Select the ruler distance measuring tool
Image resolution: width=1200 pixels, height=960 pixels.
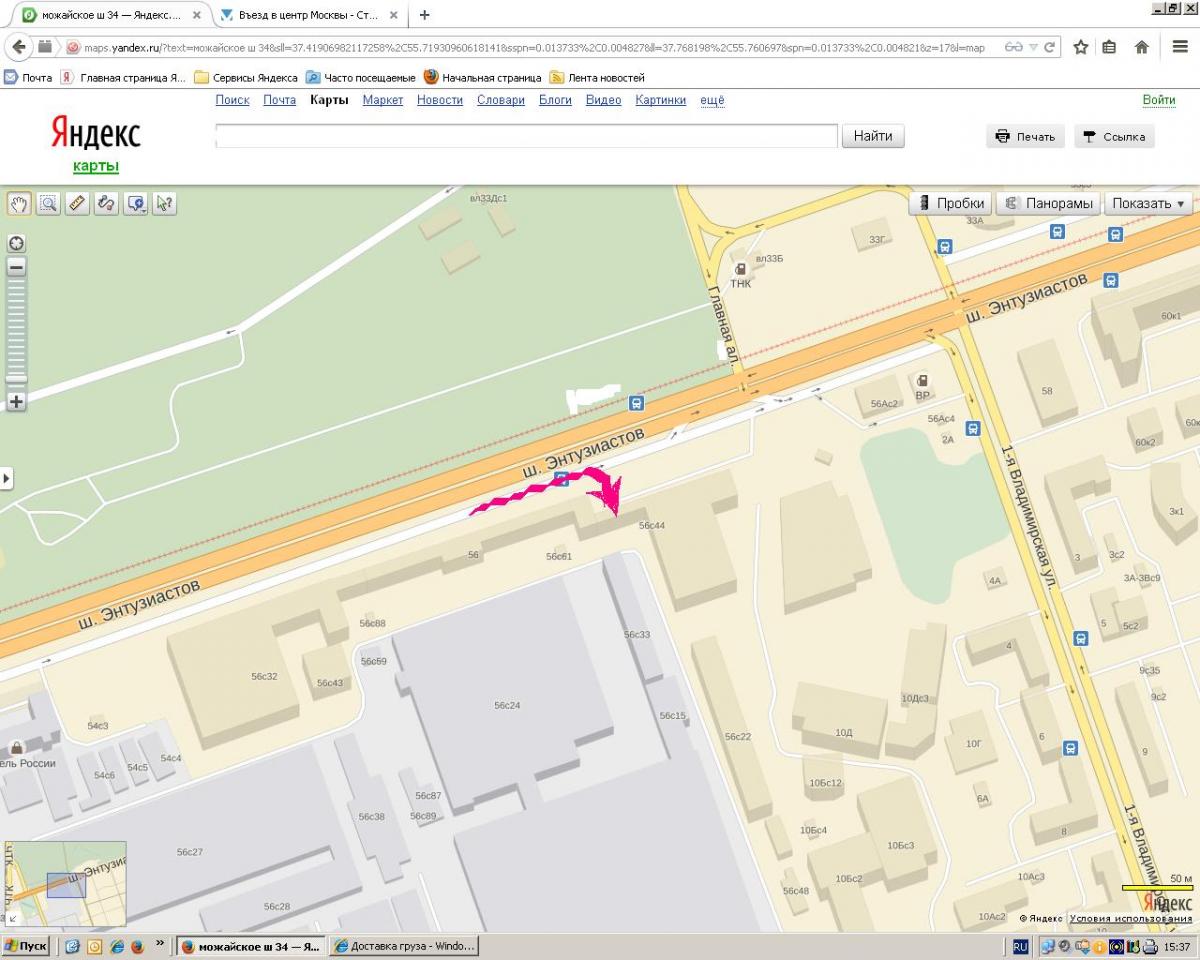point(77,203)
